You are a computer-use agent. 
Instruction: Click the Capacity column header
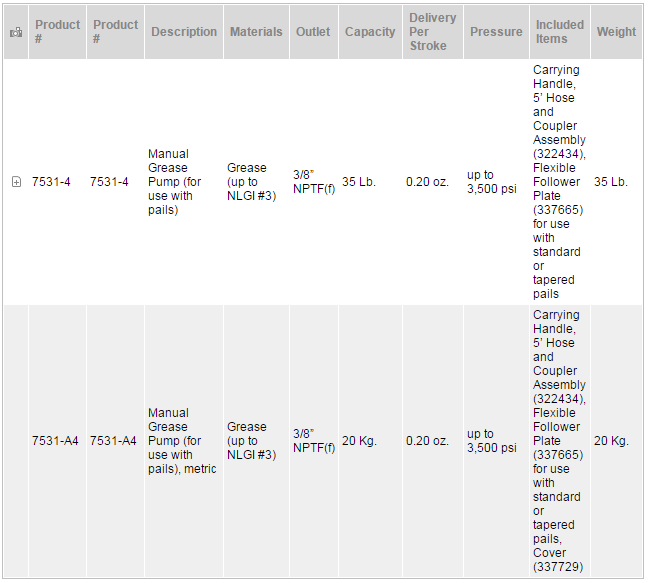click(x=370, y=32)
